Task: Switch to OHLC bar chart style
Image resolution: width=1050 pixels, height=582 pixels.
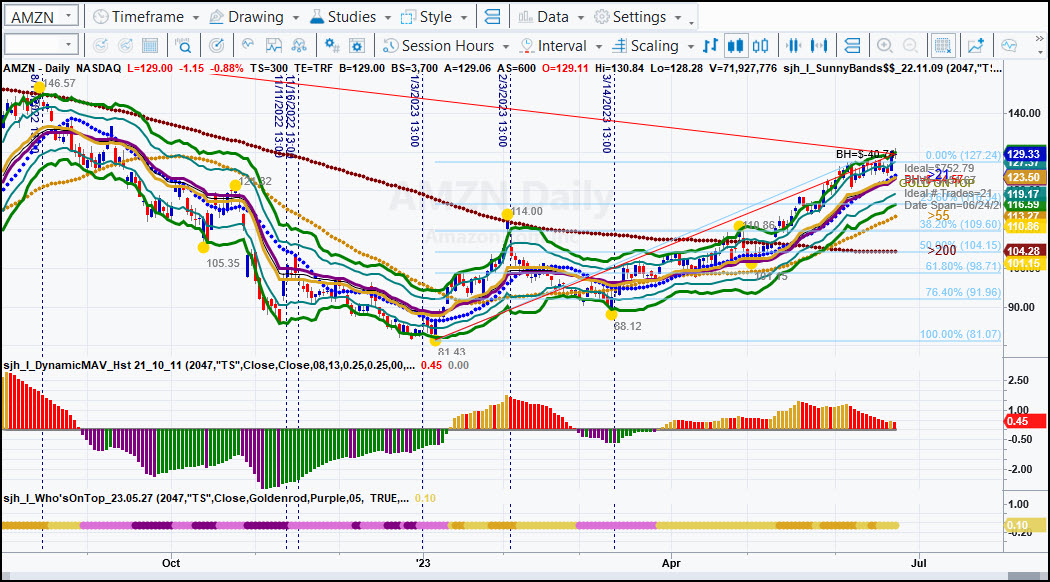Action: click(x=710, y=46)
